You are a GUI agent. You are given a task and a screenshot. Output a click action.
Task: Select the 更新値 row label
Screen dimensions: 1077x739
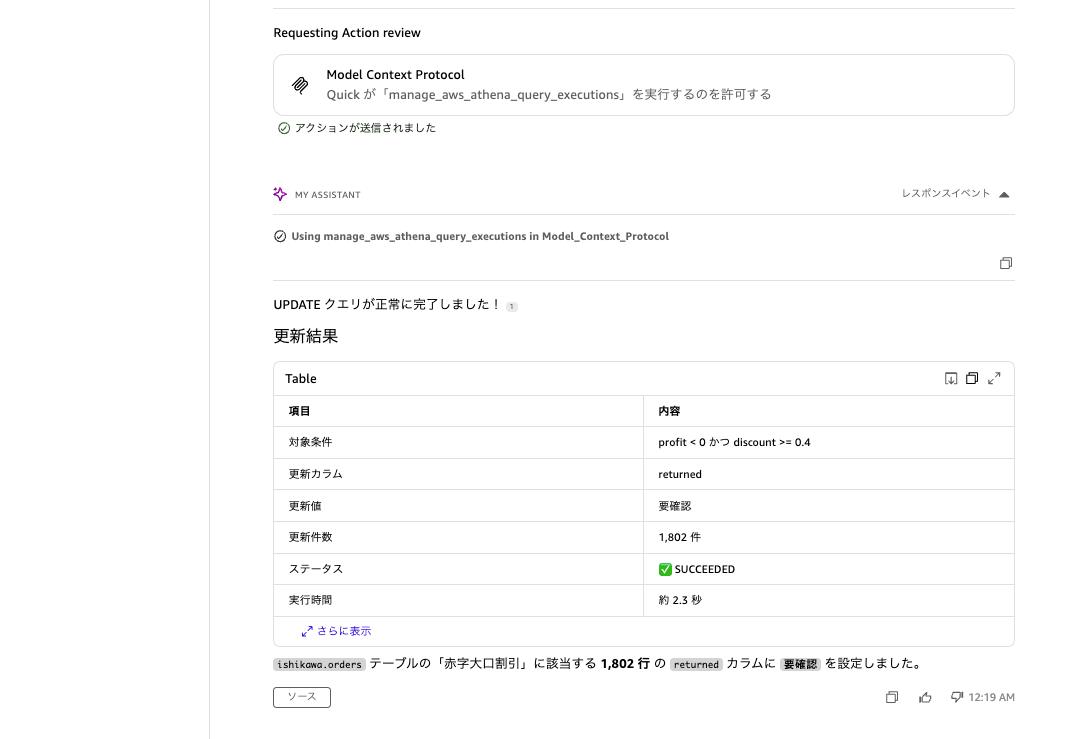[305, 505]
